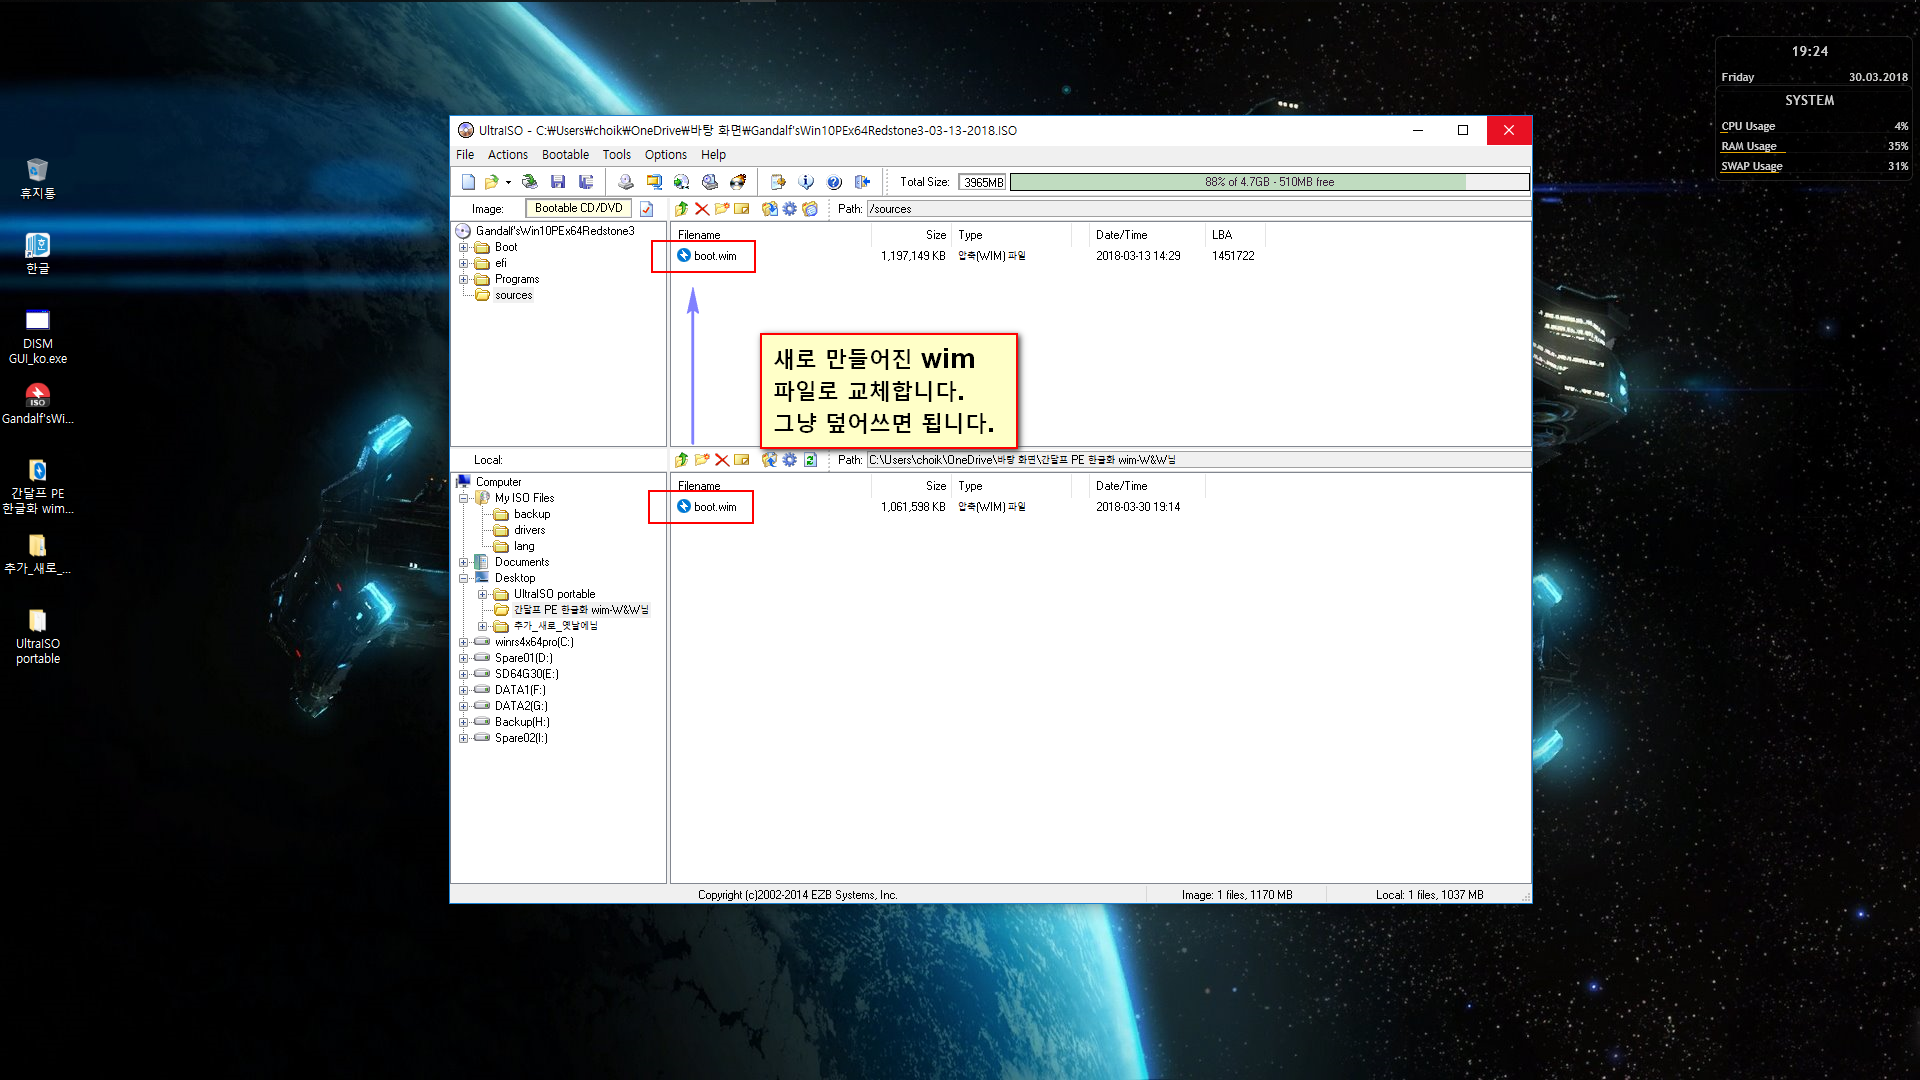
Task: Click the Filename column header in Image pane
Action: click(770, 235)
